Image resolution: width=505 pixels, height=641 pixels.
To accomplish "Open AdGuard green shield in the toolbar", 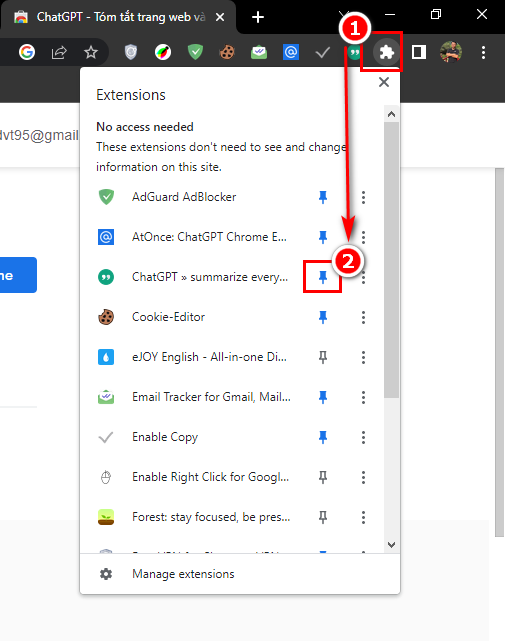I will [x=195, y=52].
